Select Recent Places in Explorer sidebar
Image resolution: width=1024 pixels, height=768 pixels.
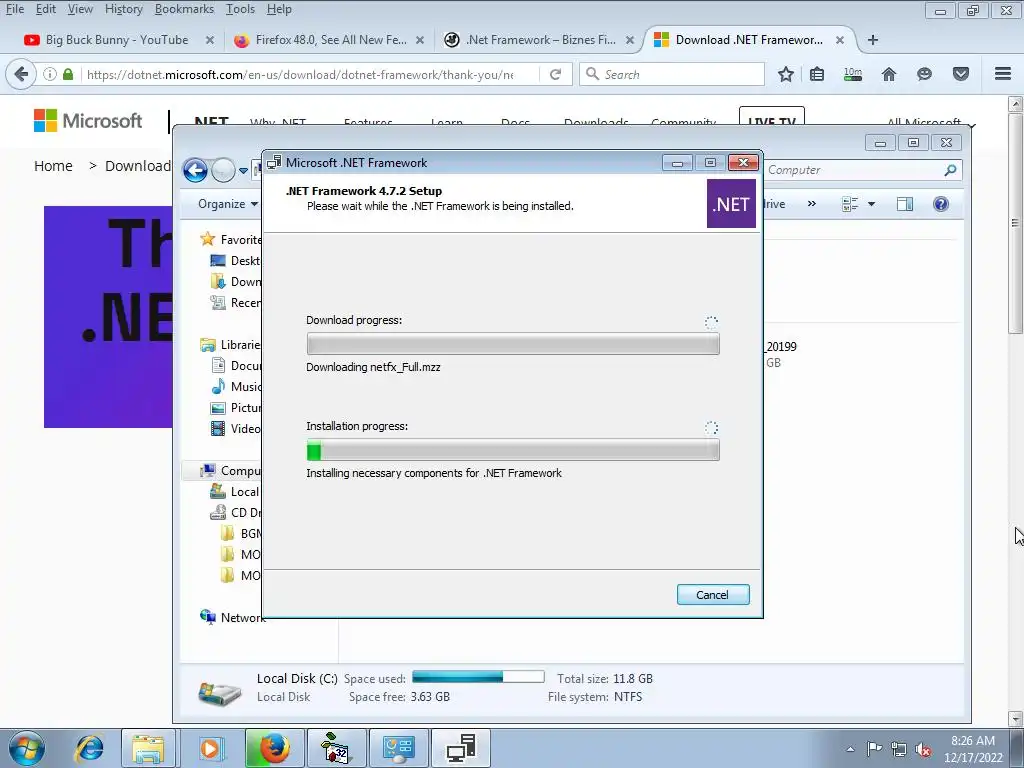[x=235, y=302]
